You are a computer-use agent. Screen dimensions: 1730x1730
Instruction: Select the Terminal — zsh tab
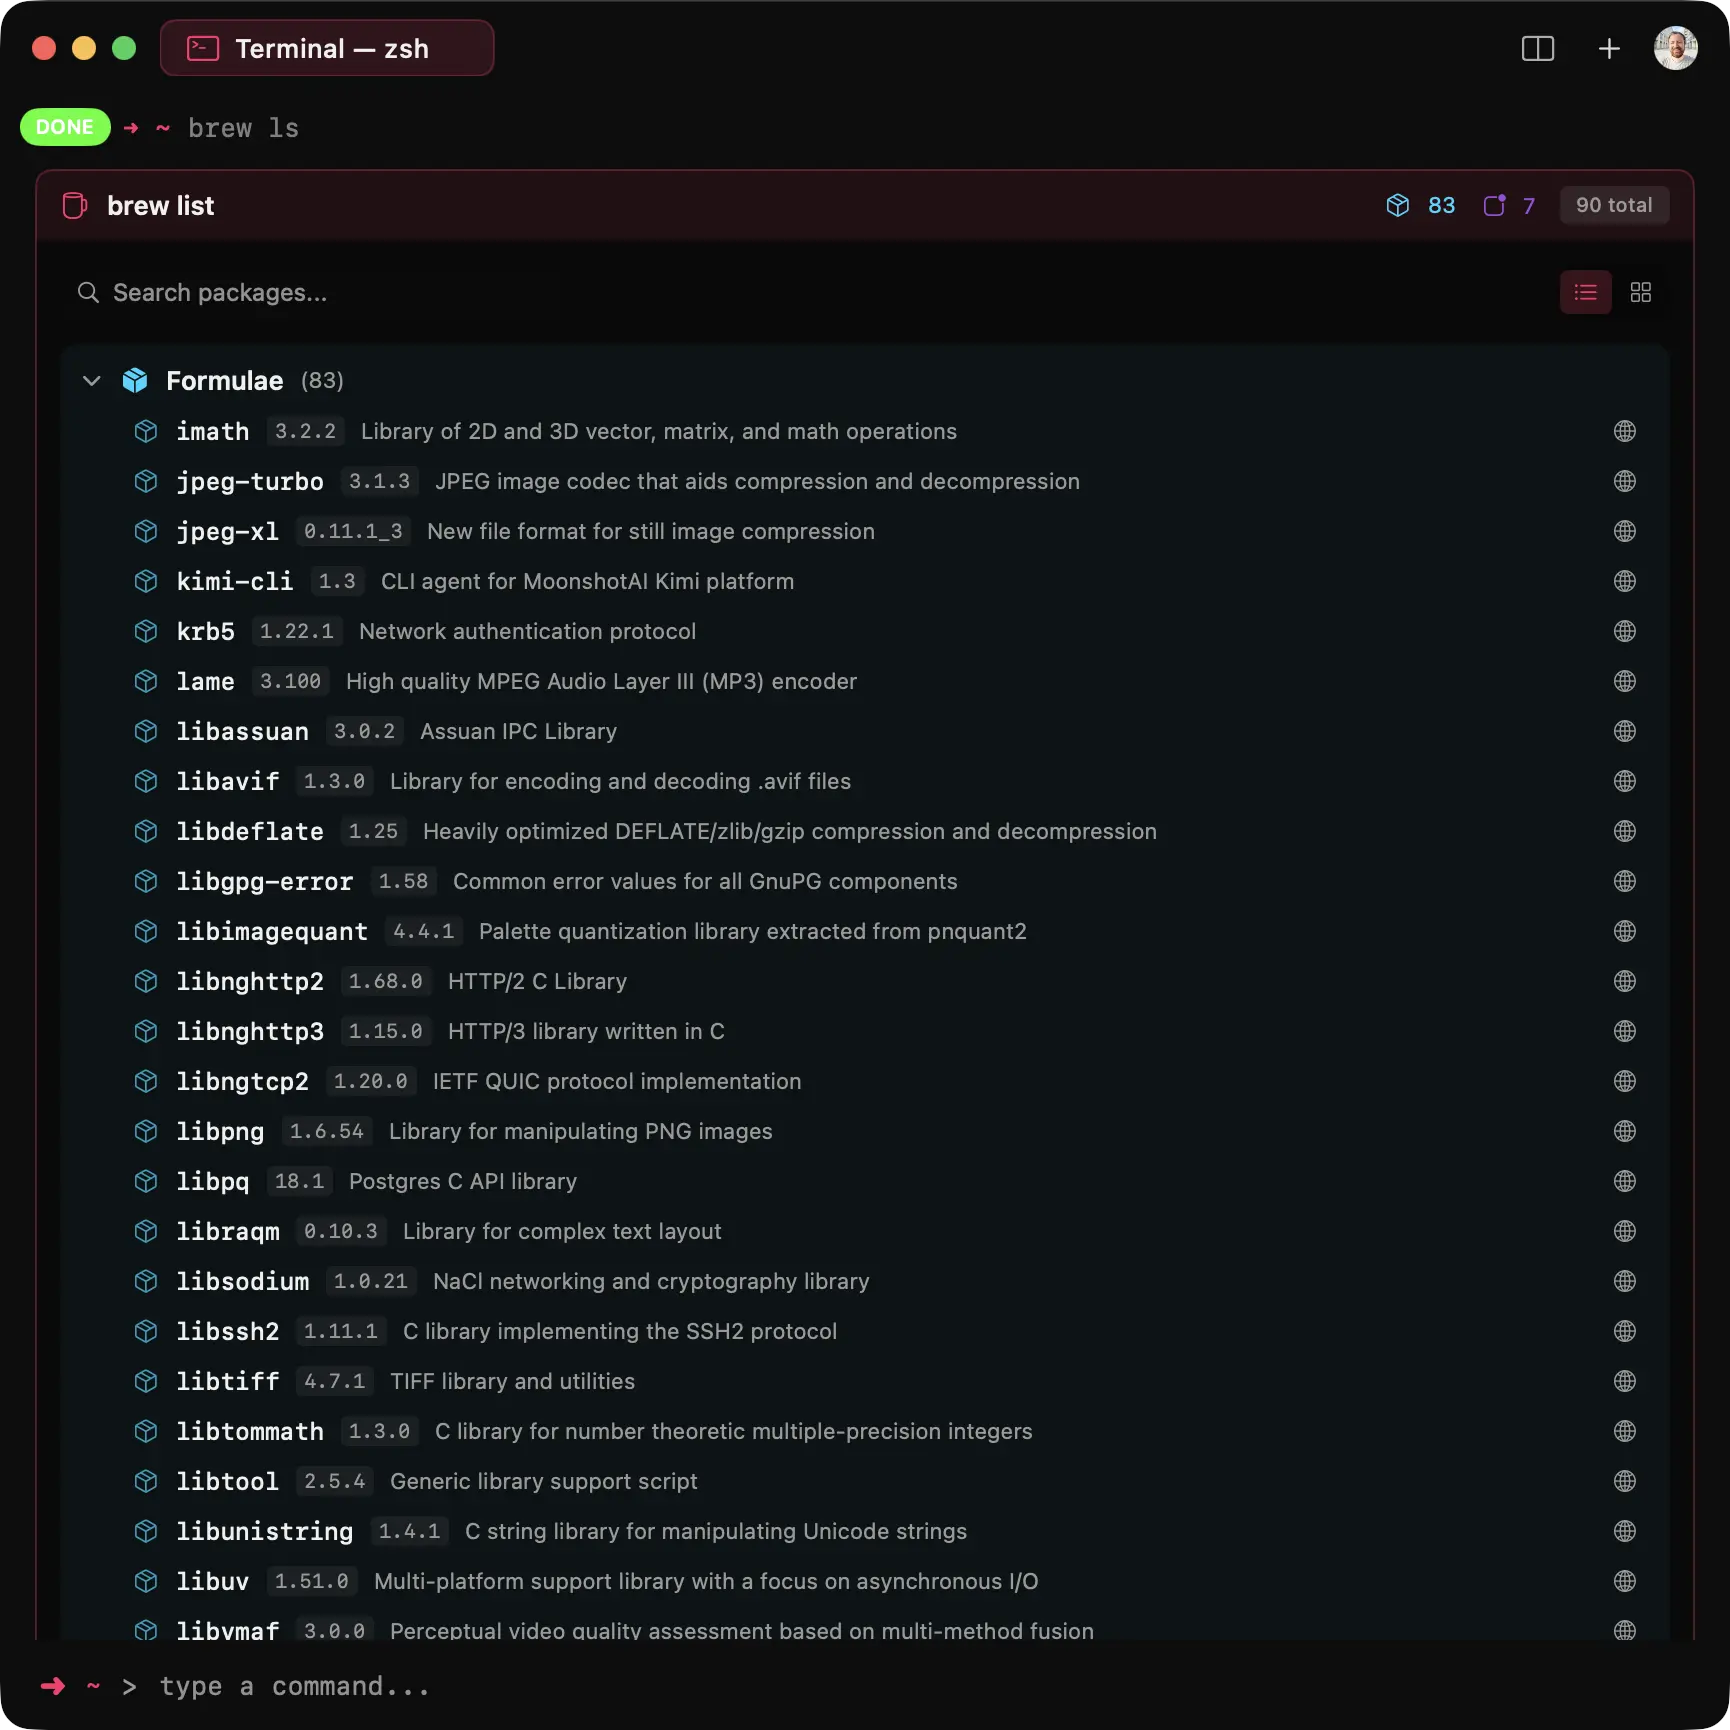tap(327, 48)
